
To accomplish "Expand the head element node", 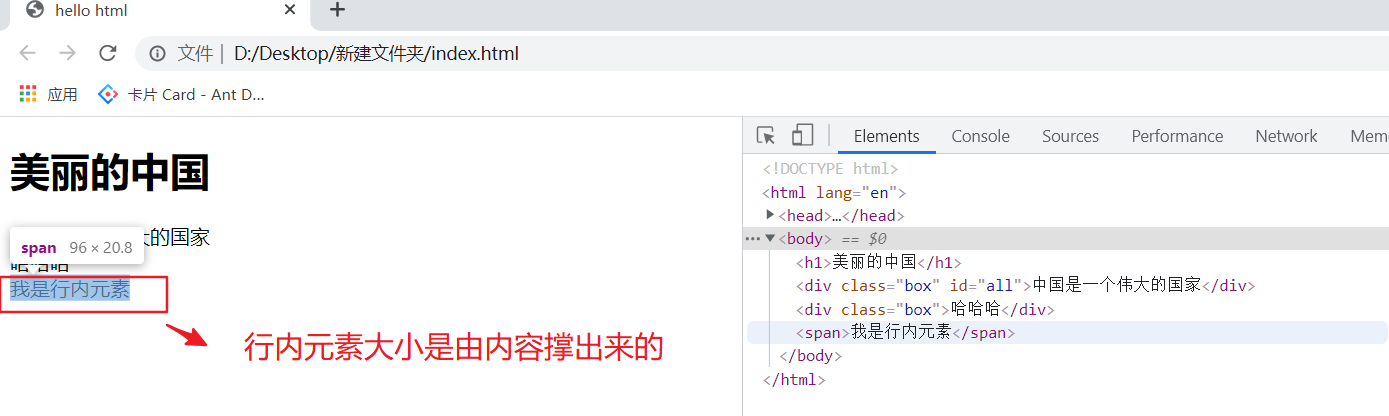I will (x=770, y=215).
